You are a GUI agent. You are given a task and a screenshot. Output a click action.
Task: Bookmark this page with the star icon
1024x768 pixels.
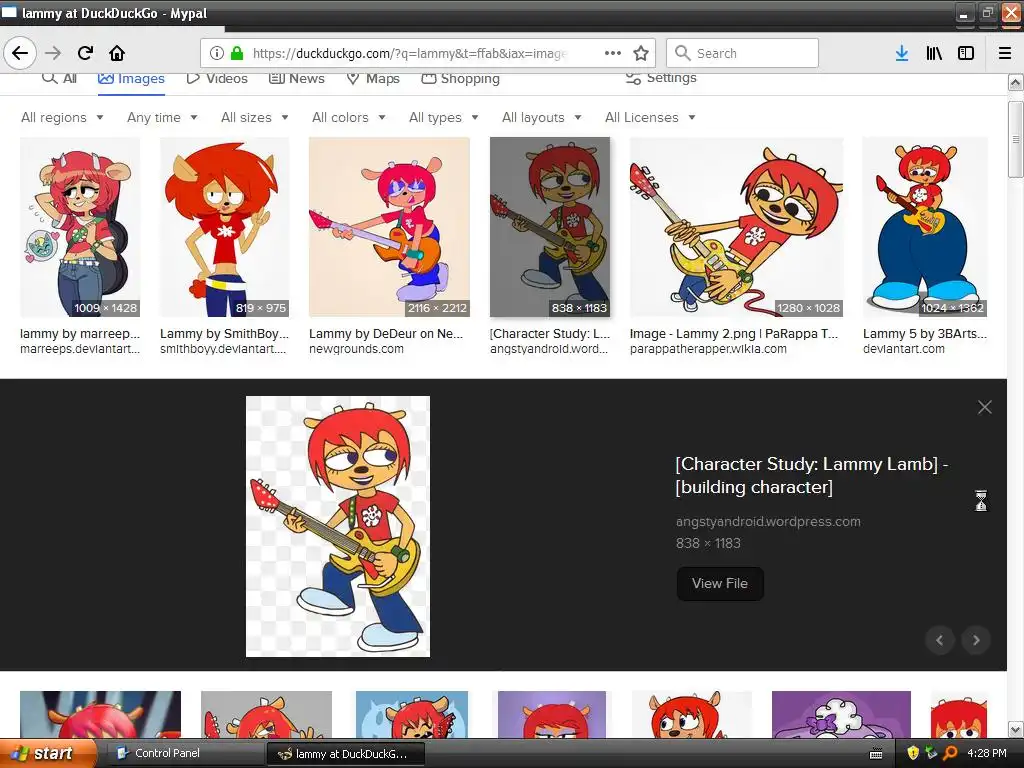(641, 53)
